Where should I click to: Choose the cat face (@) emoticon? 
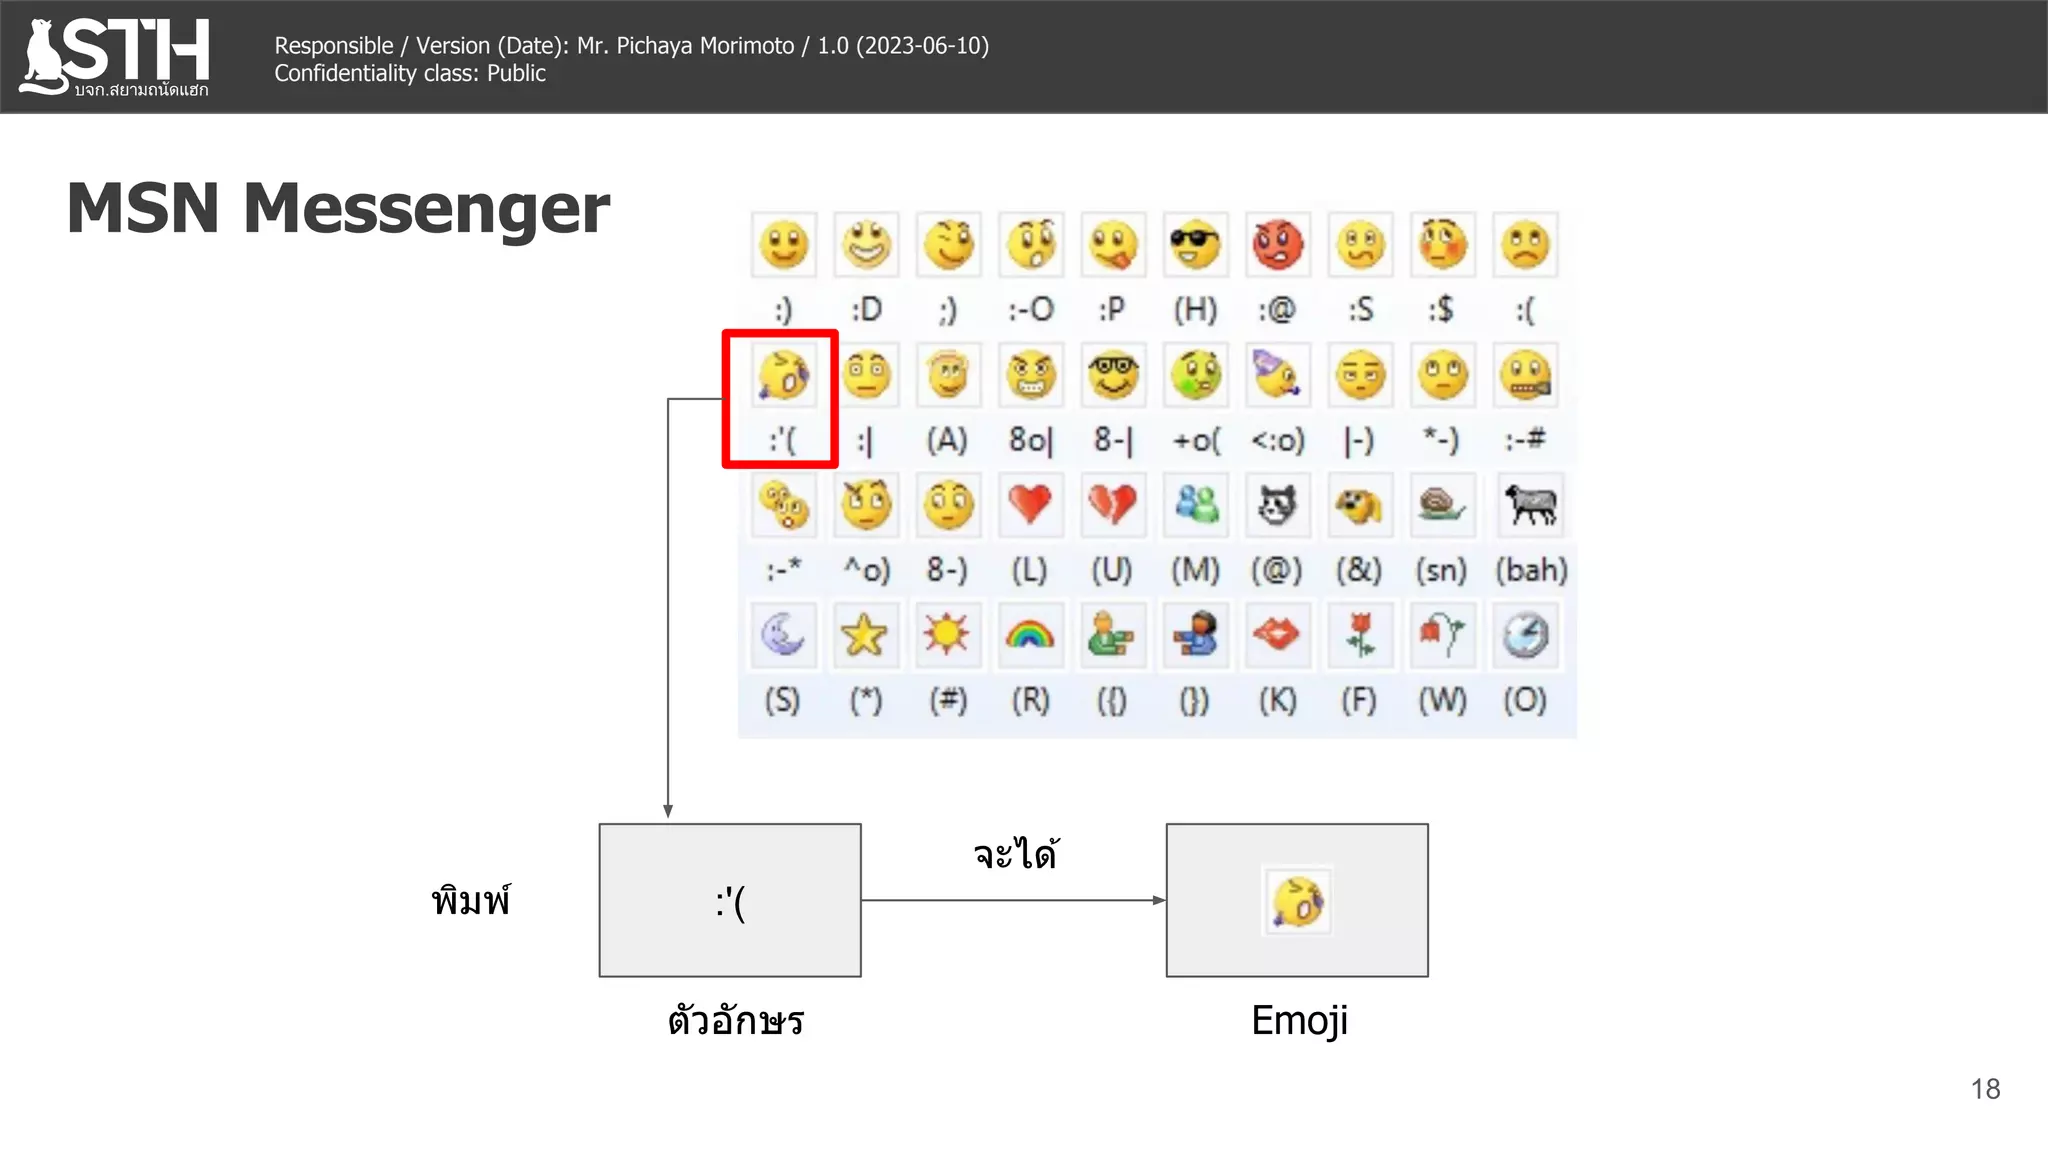click(1278, 505)
